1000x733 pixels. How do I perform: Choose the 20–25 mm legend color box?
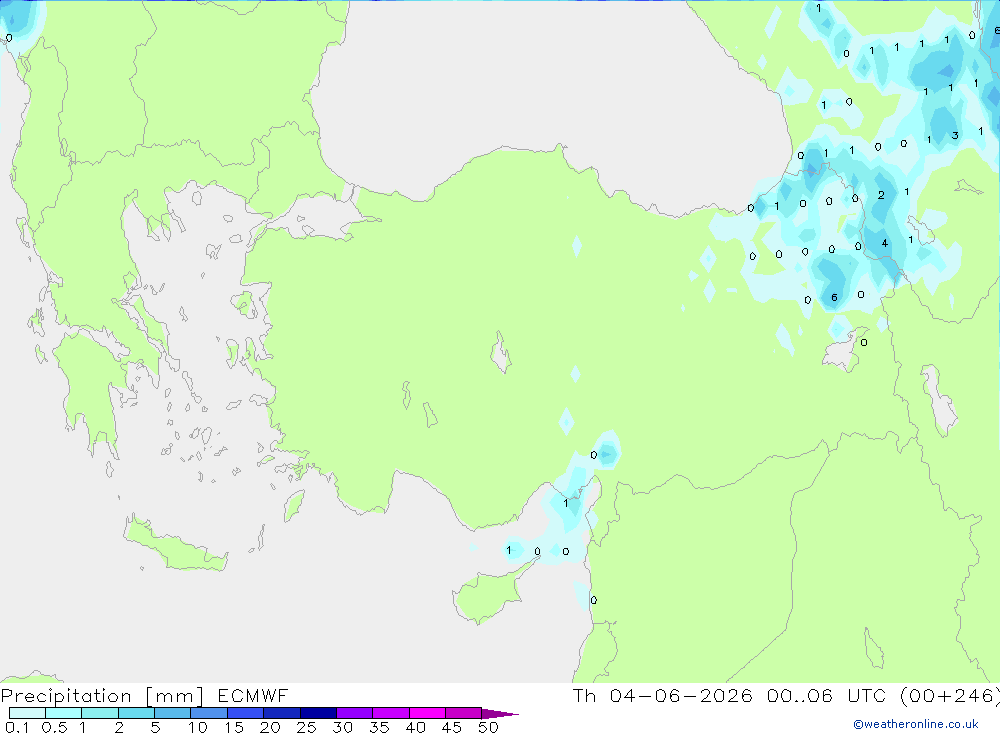(282, 713)
